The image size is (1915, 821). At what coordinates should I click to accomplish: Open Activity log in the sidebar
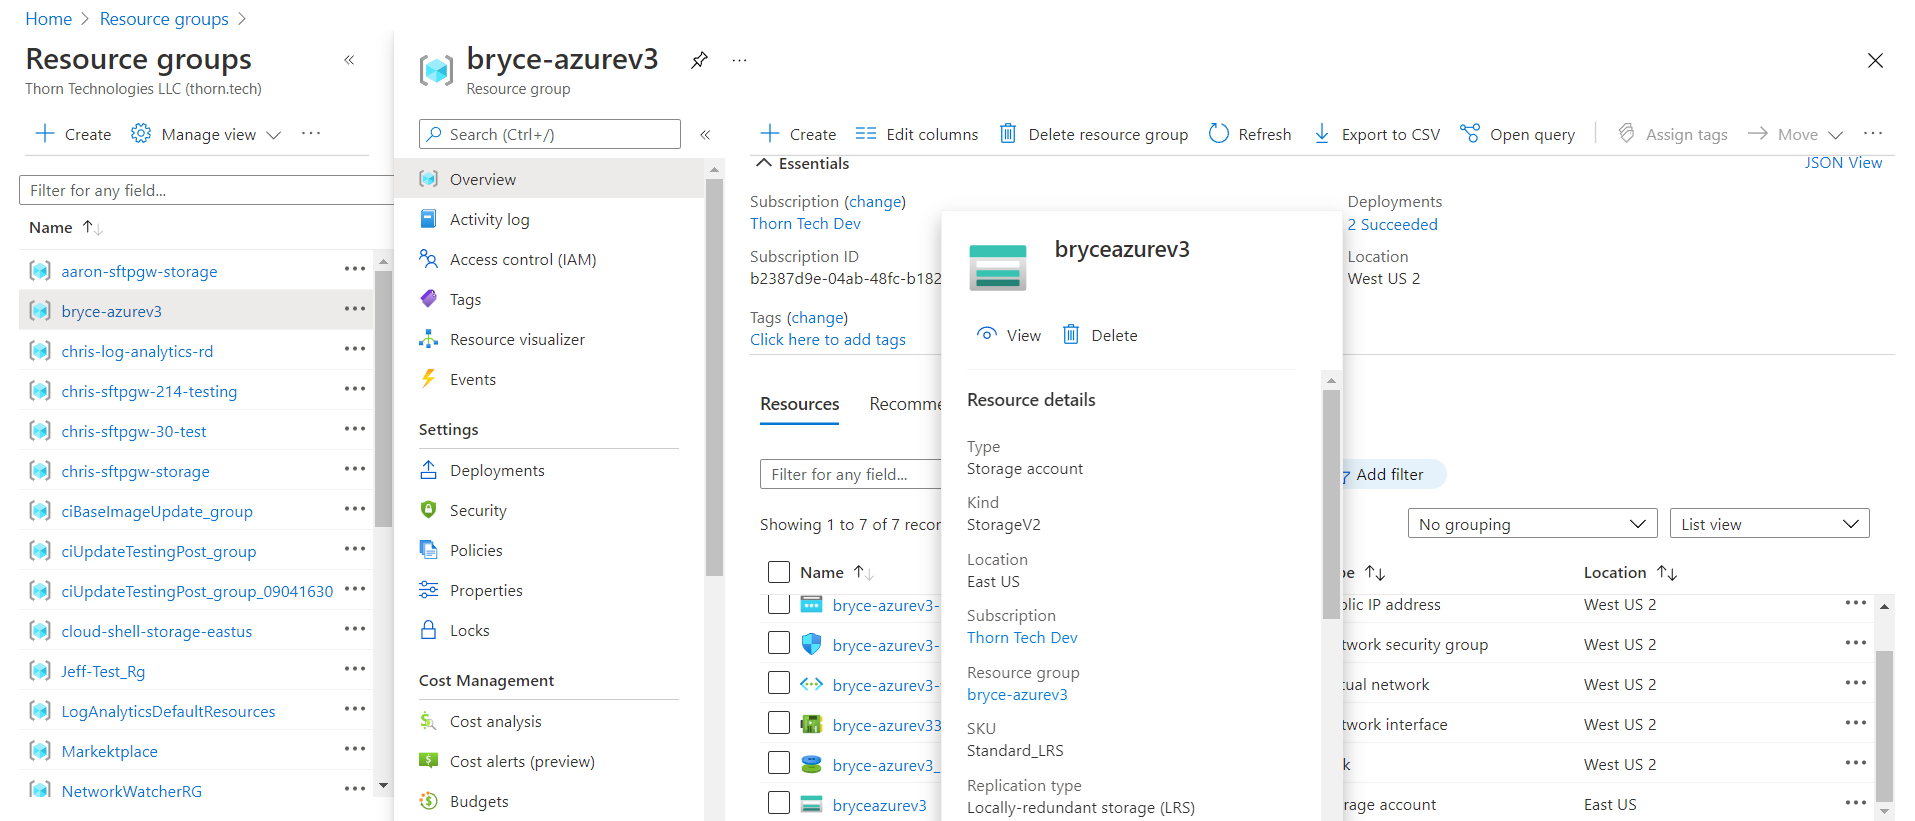(489, 219)
